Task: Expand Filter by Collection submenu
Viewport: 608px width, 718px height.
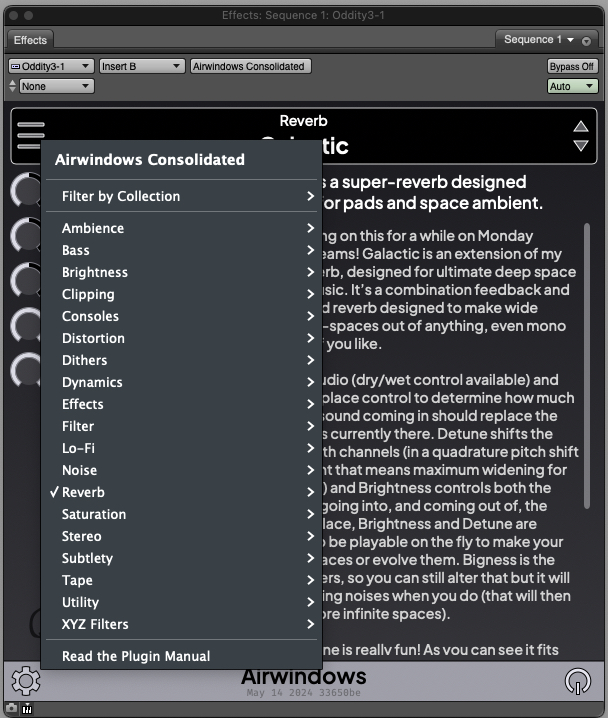Action: coord(181,196)
